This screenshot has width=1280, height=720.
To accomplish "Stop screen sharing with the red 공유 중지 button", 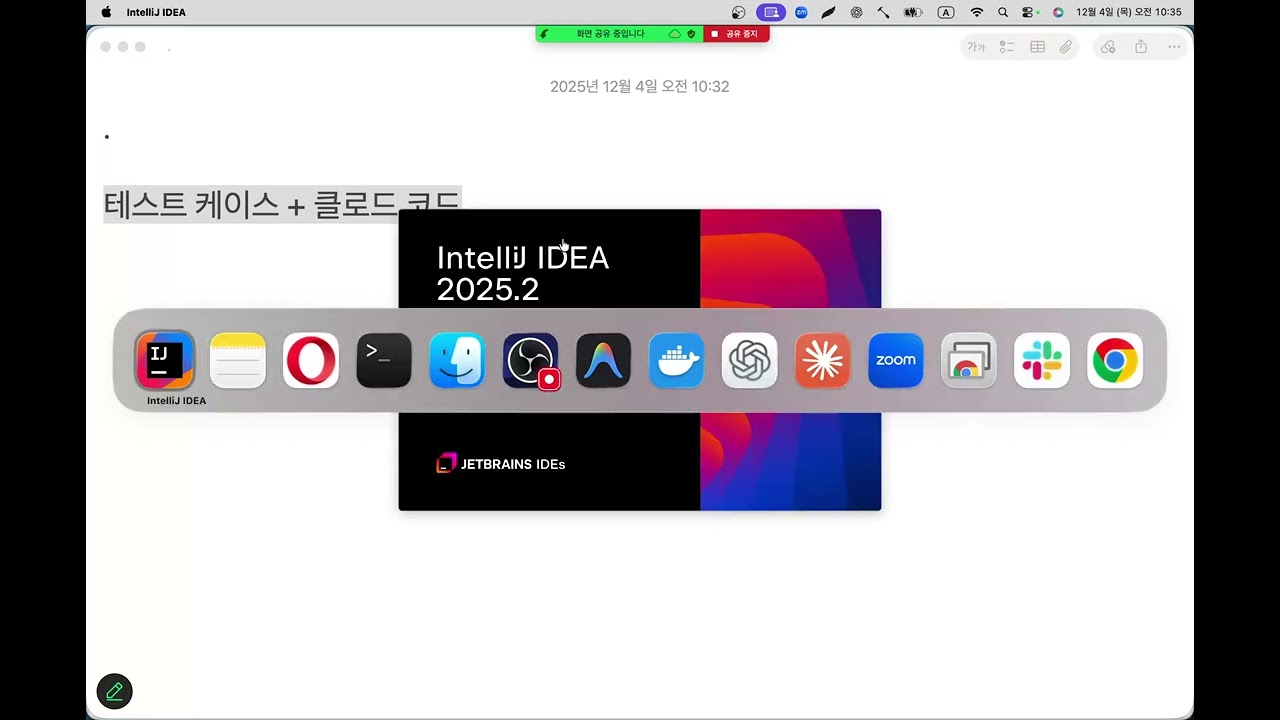I will coord(736,34).
